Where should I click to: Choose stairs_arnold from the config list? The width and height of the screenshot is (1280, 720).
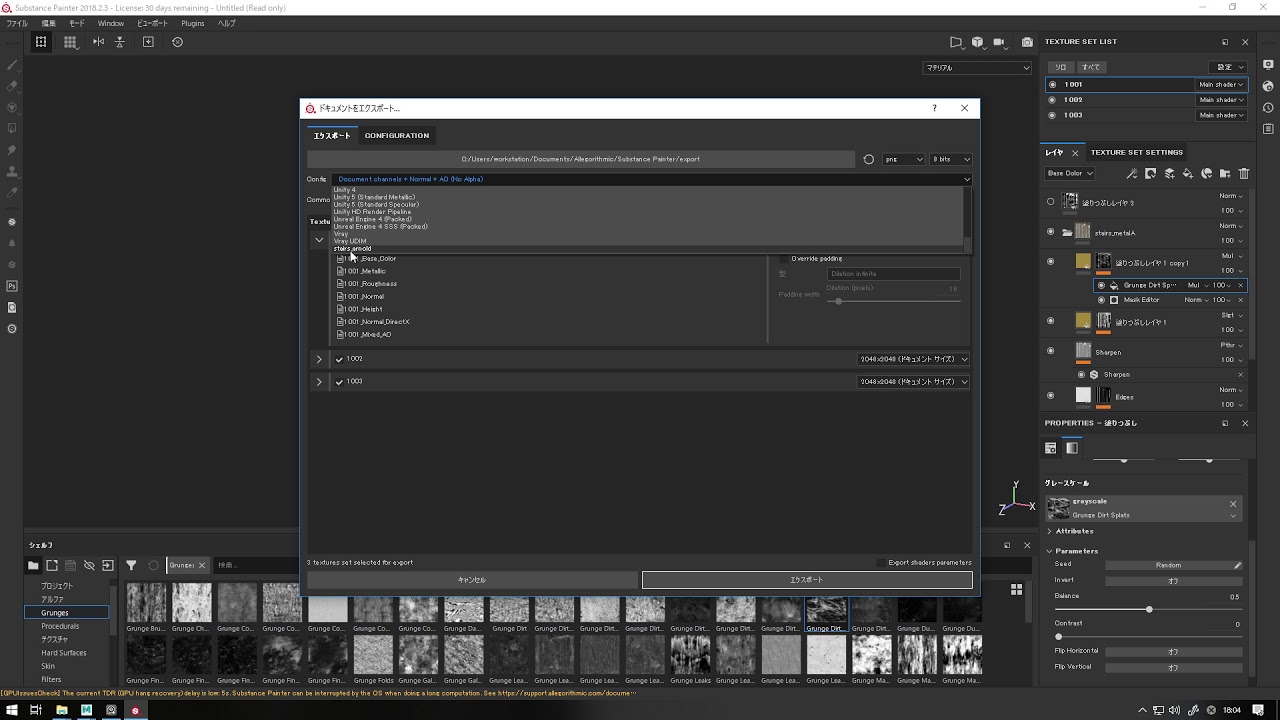click(x=353, y=249)
